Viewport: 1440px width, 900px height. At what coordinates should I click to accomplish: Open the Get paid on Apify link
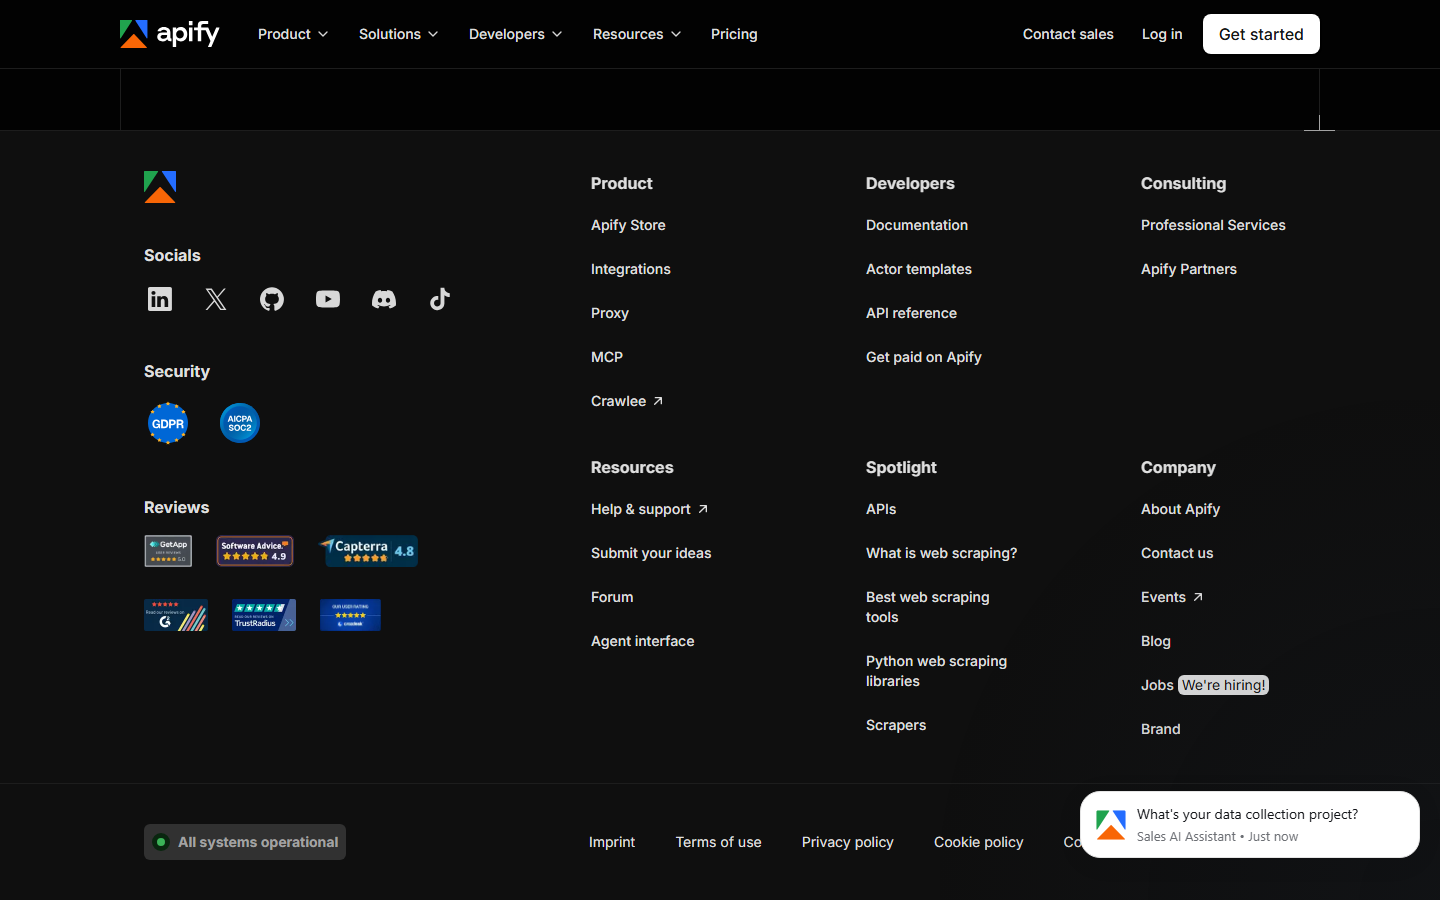tap(924, 357)
